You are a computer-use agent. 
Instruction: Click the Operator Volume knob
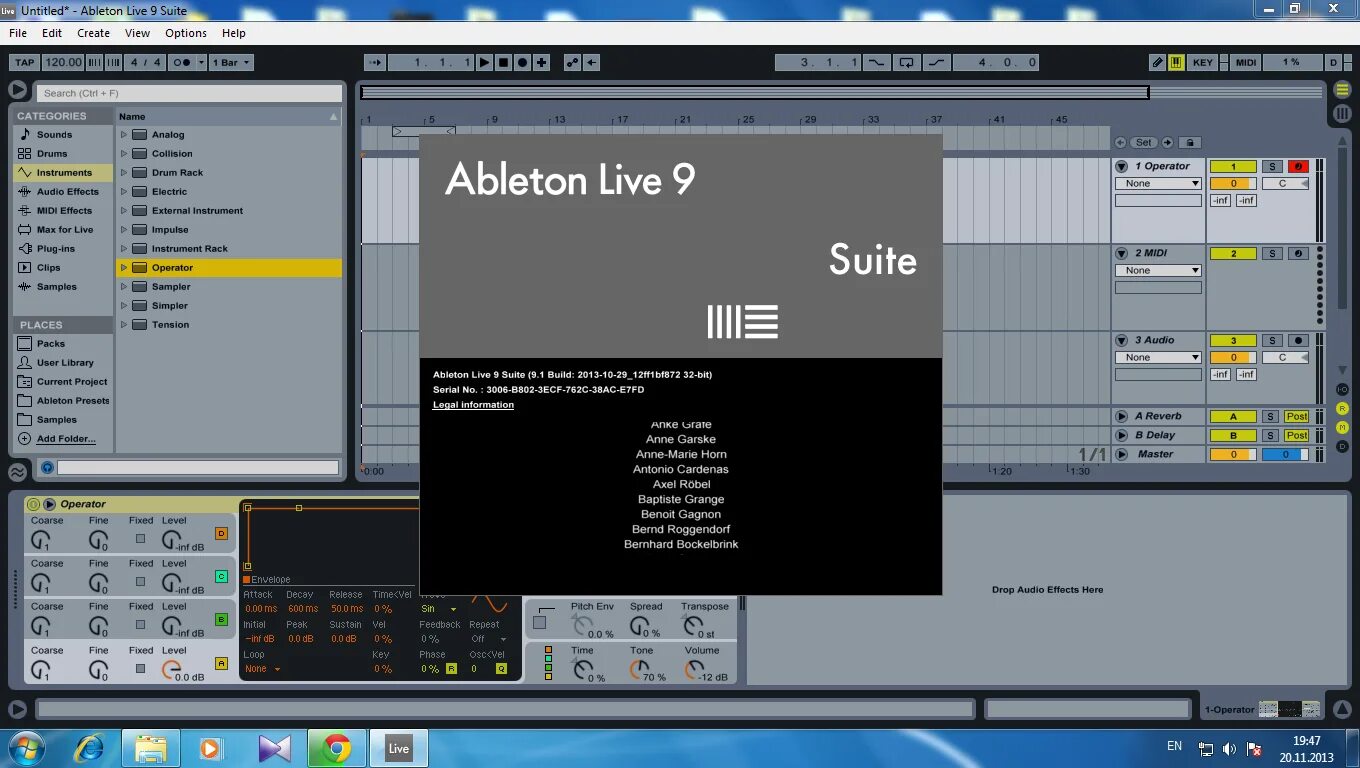694,670
